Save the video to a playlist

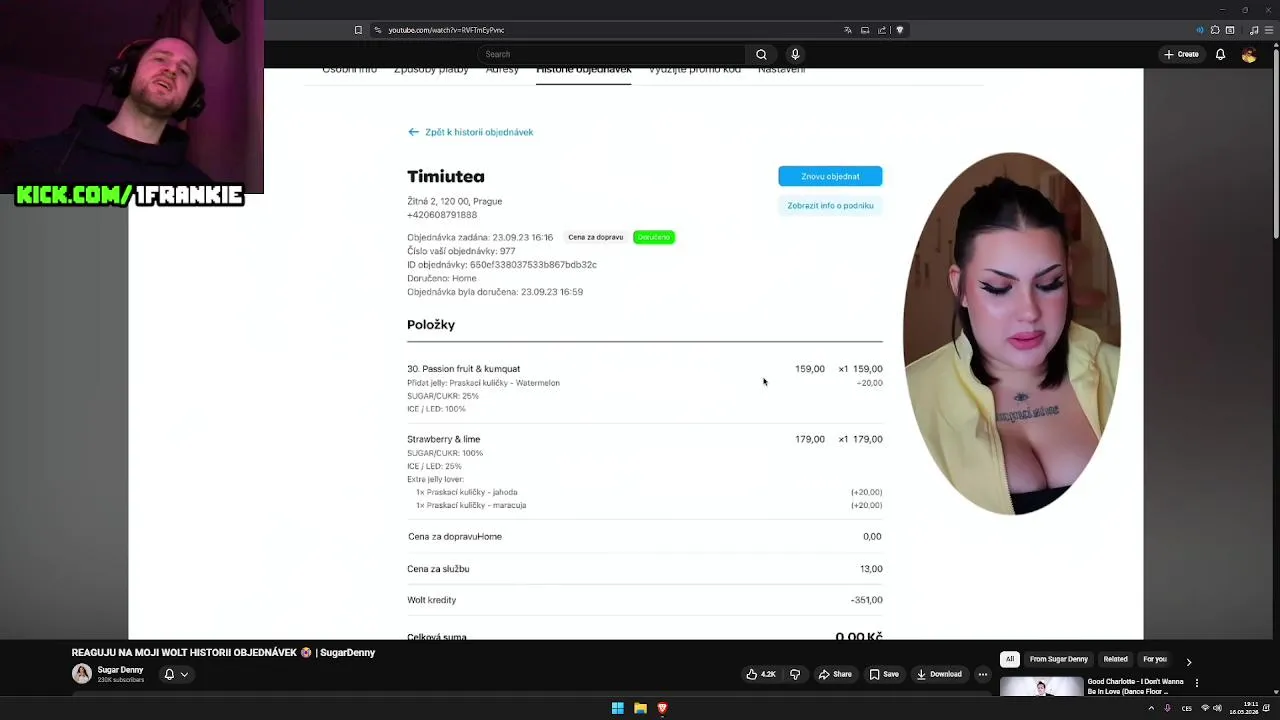pyautogui.click(x=884, y=674)
